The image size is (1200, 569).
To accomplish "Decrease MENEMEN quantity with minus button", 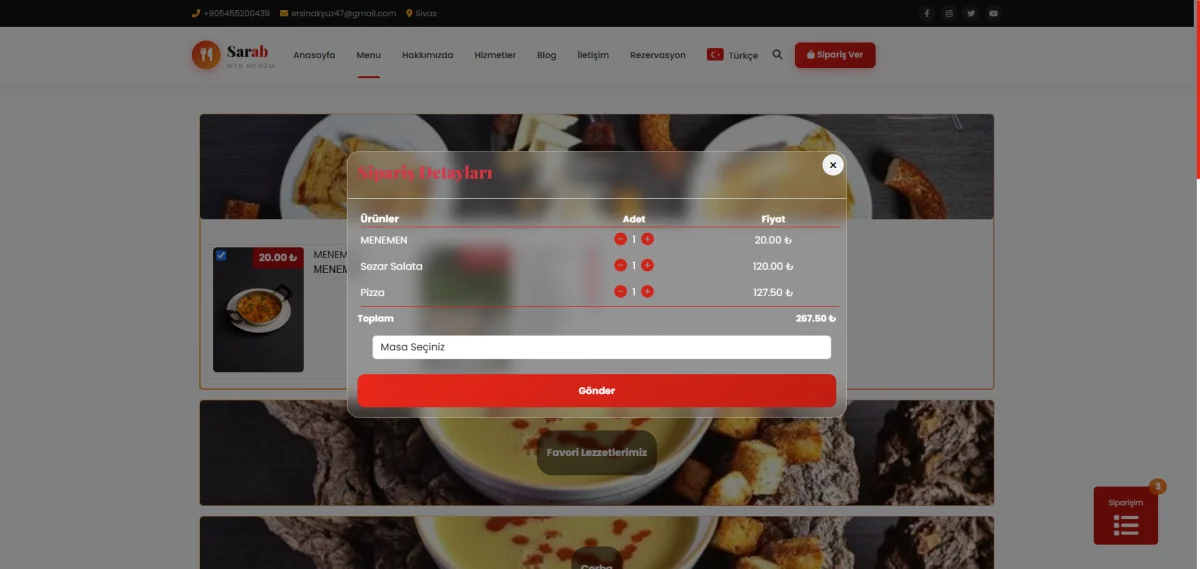I will [620, 239].
